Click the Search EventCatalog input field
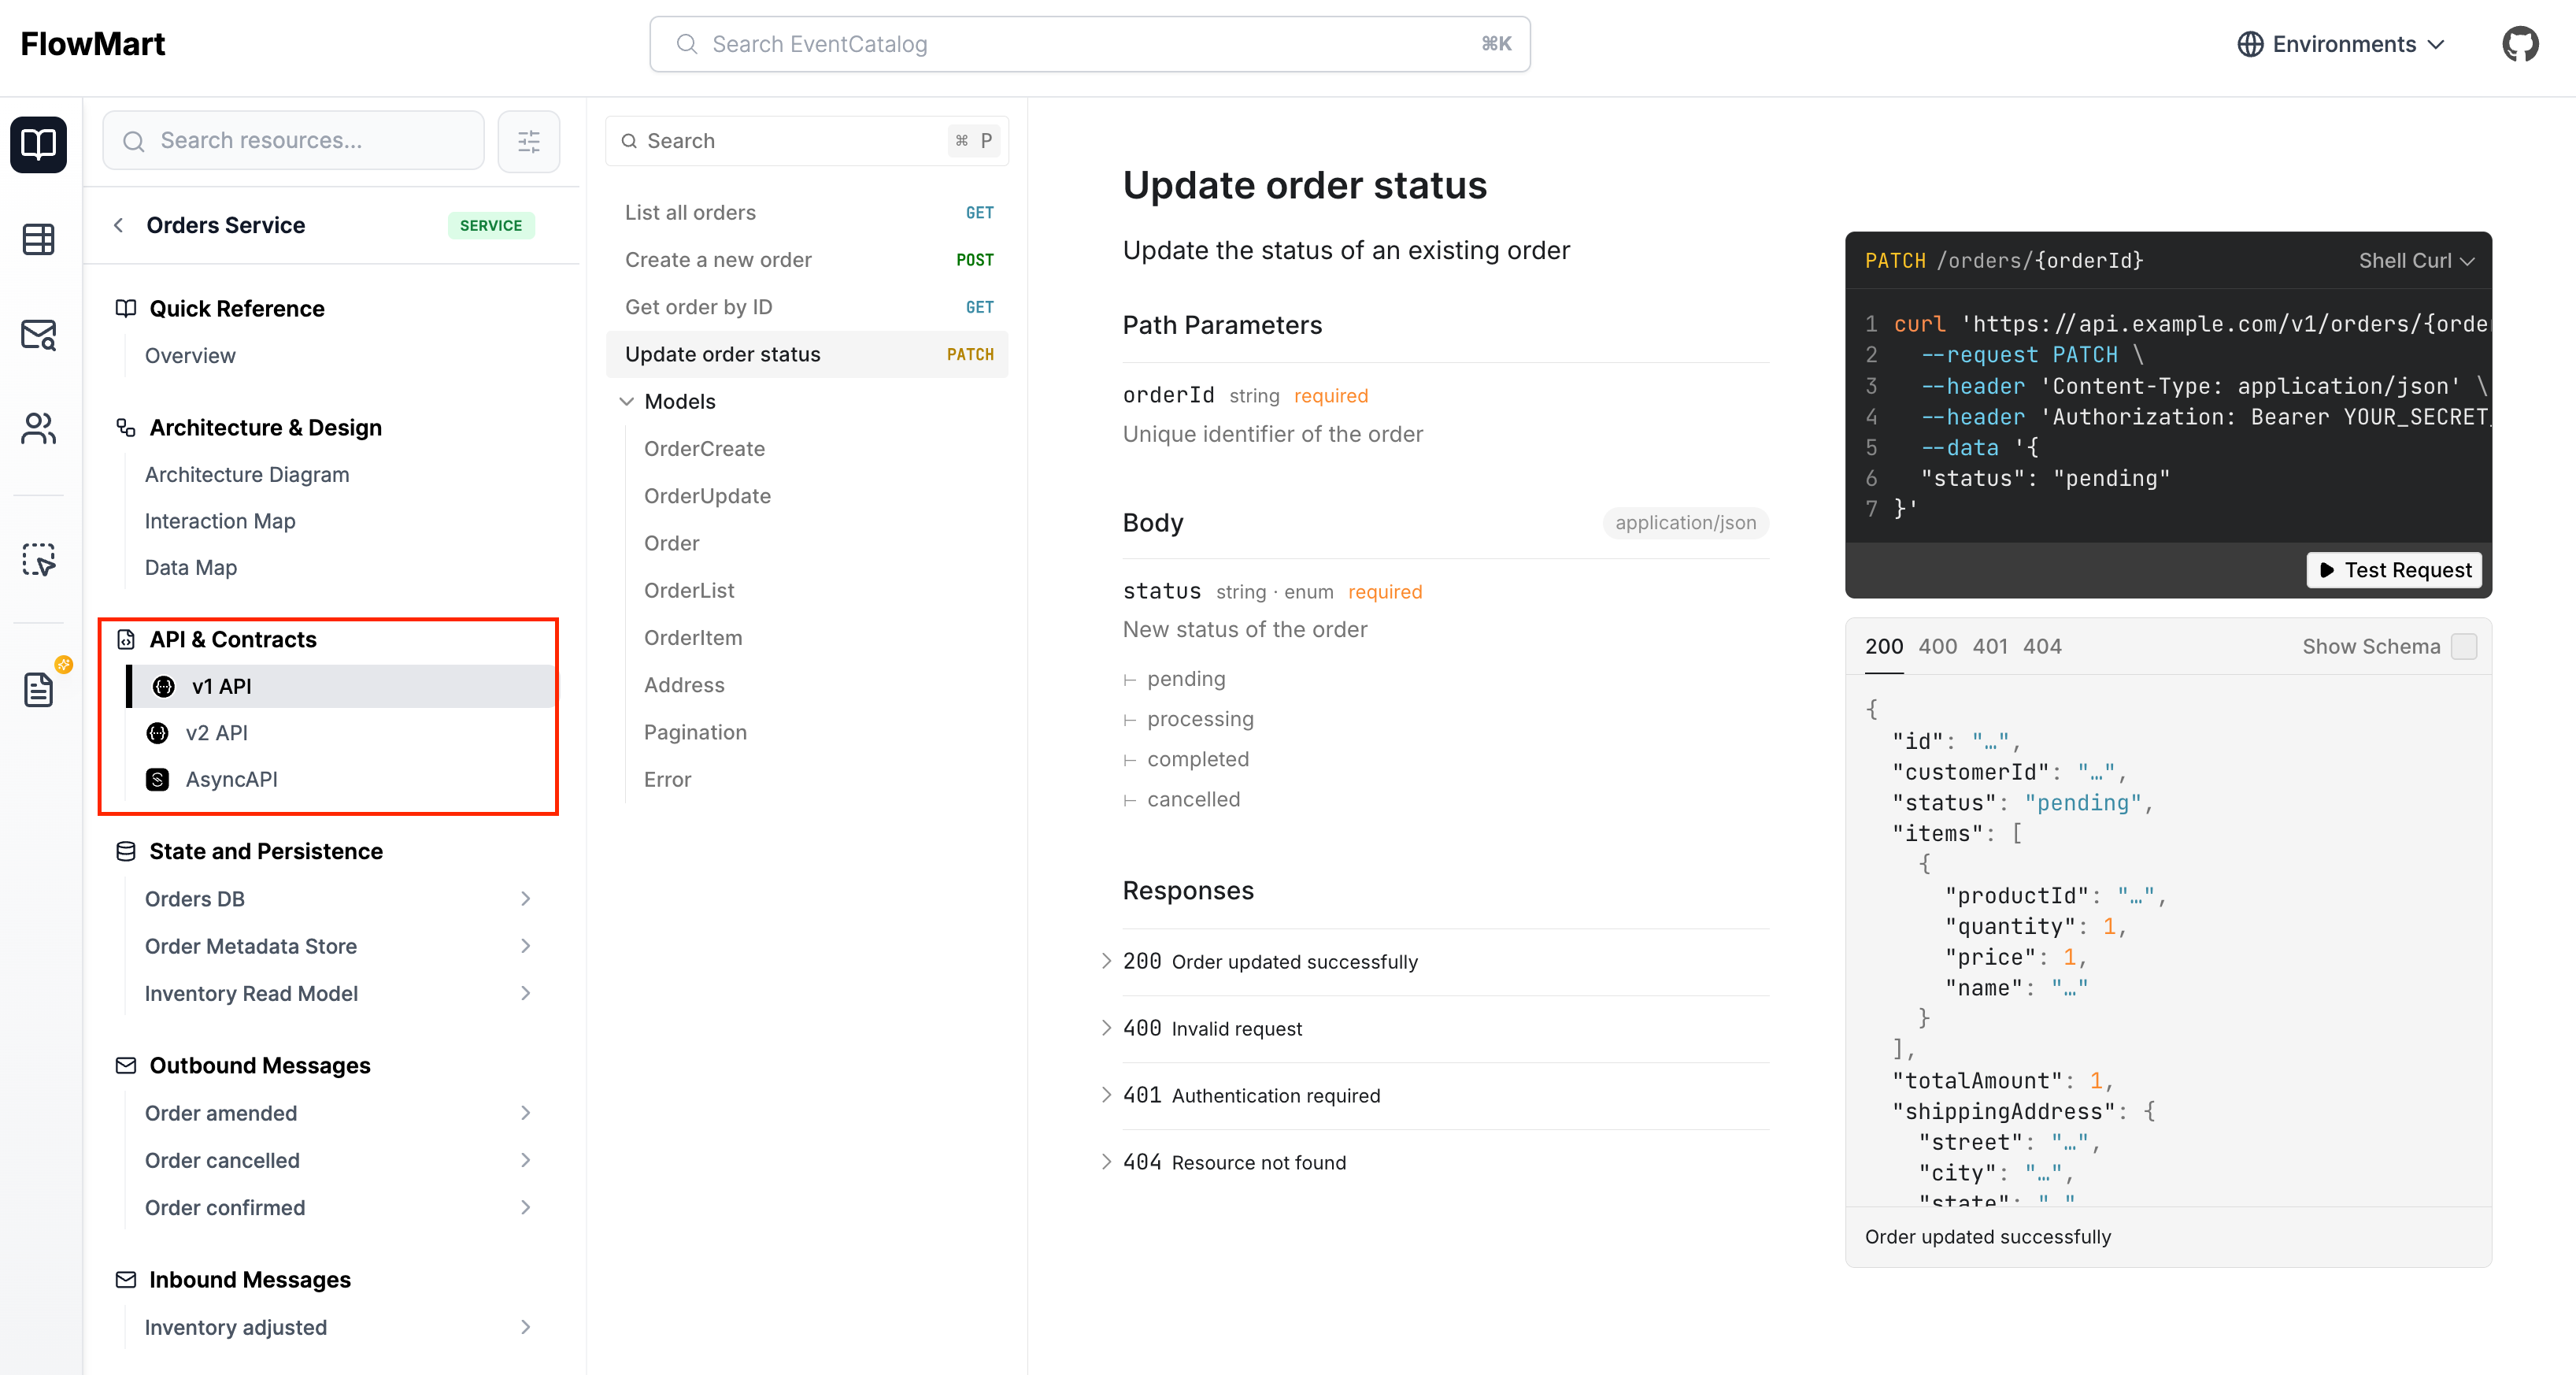The width and height of the screenshot is (2576, 1375). 1089,44
